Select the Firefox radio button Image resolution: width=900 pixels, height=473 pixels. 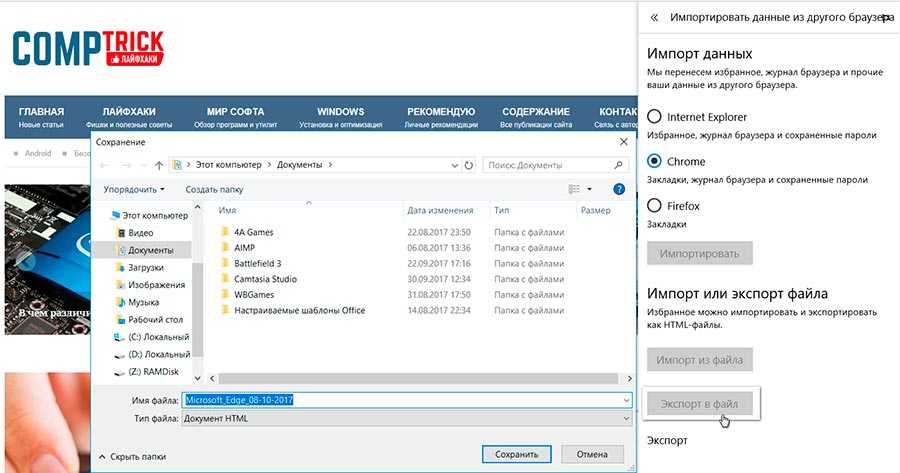[x=655, y=206]
